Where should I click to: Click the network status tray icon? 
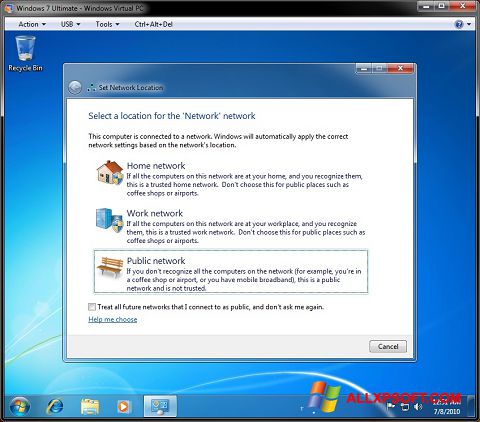(x=405, y=407)
